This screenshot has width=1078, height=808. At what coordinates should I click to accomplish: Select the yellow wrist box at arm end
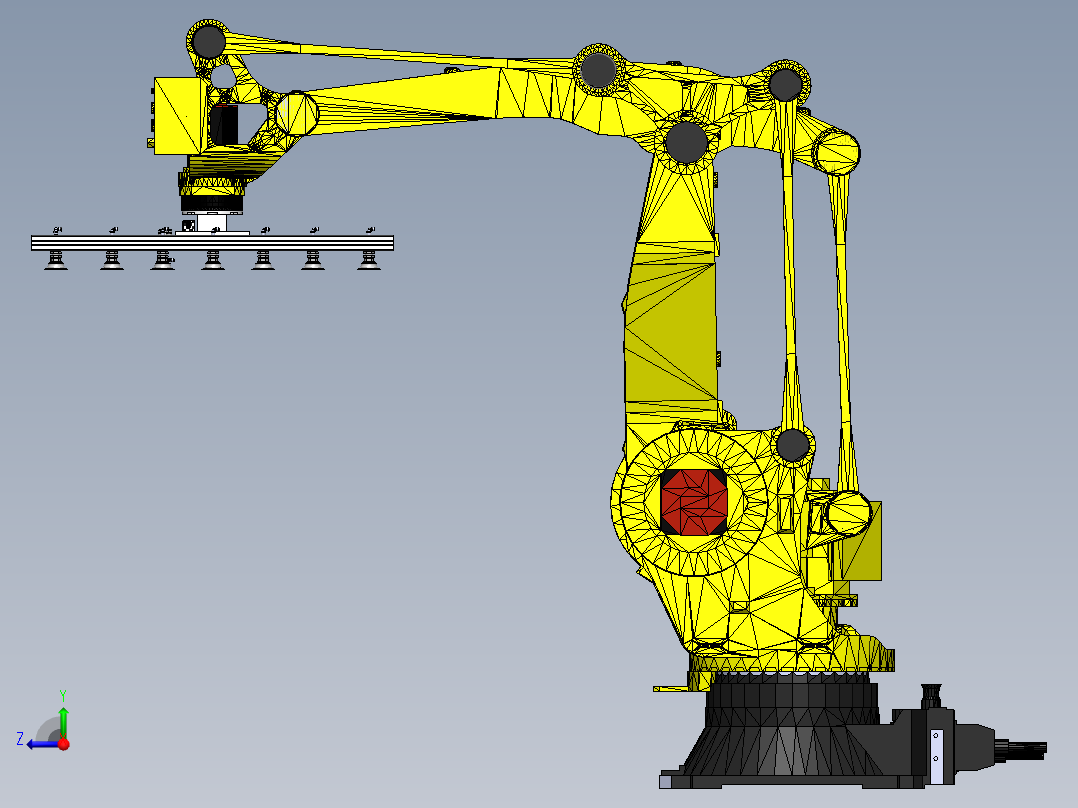(180, 116)
